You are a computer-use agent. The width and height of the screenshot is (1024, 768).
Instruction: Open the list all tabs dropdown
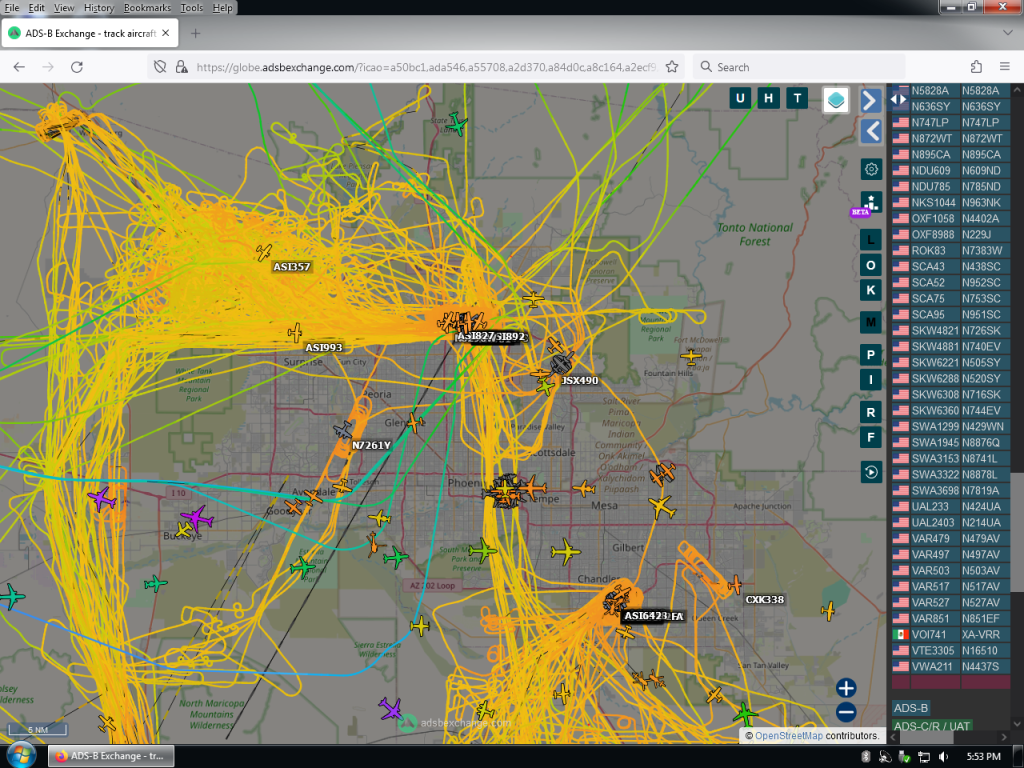pyautogui.click(x=1007, y=33)
